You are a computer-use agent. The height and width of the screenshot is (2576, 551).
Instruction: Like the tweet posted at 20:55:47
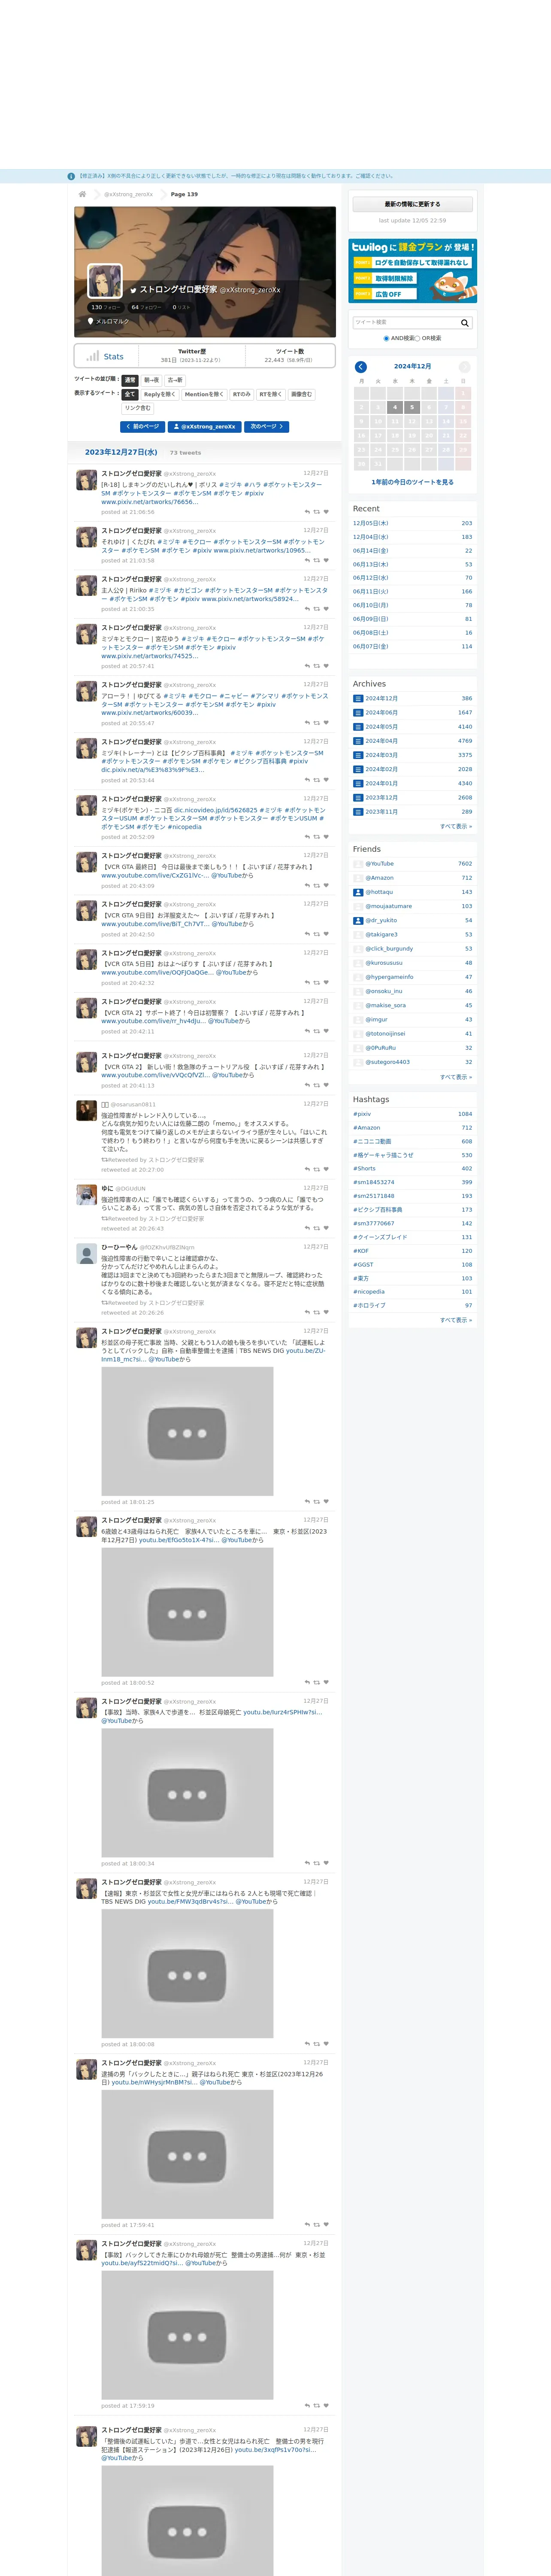coord(326,723)
